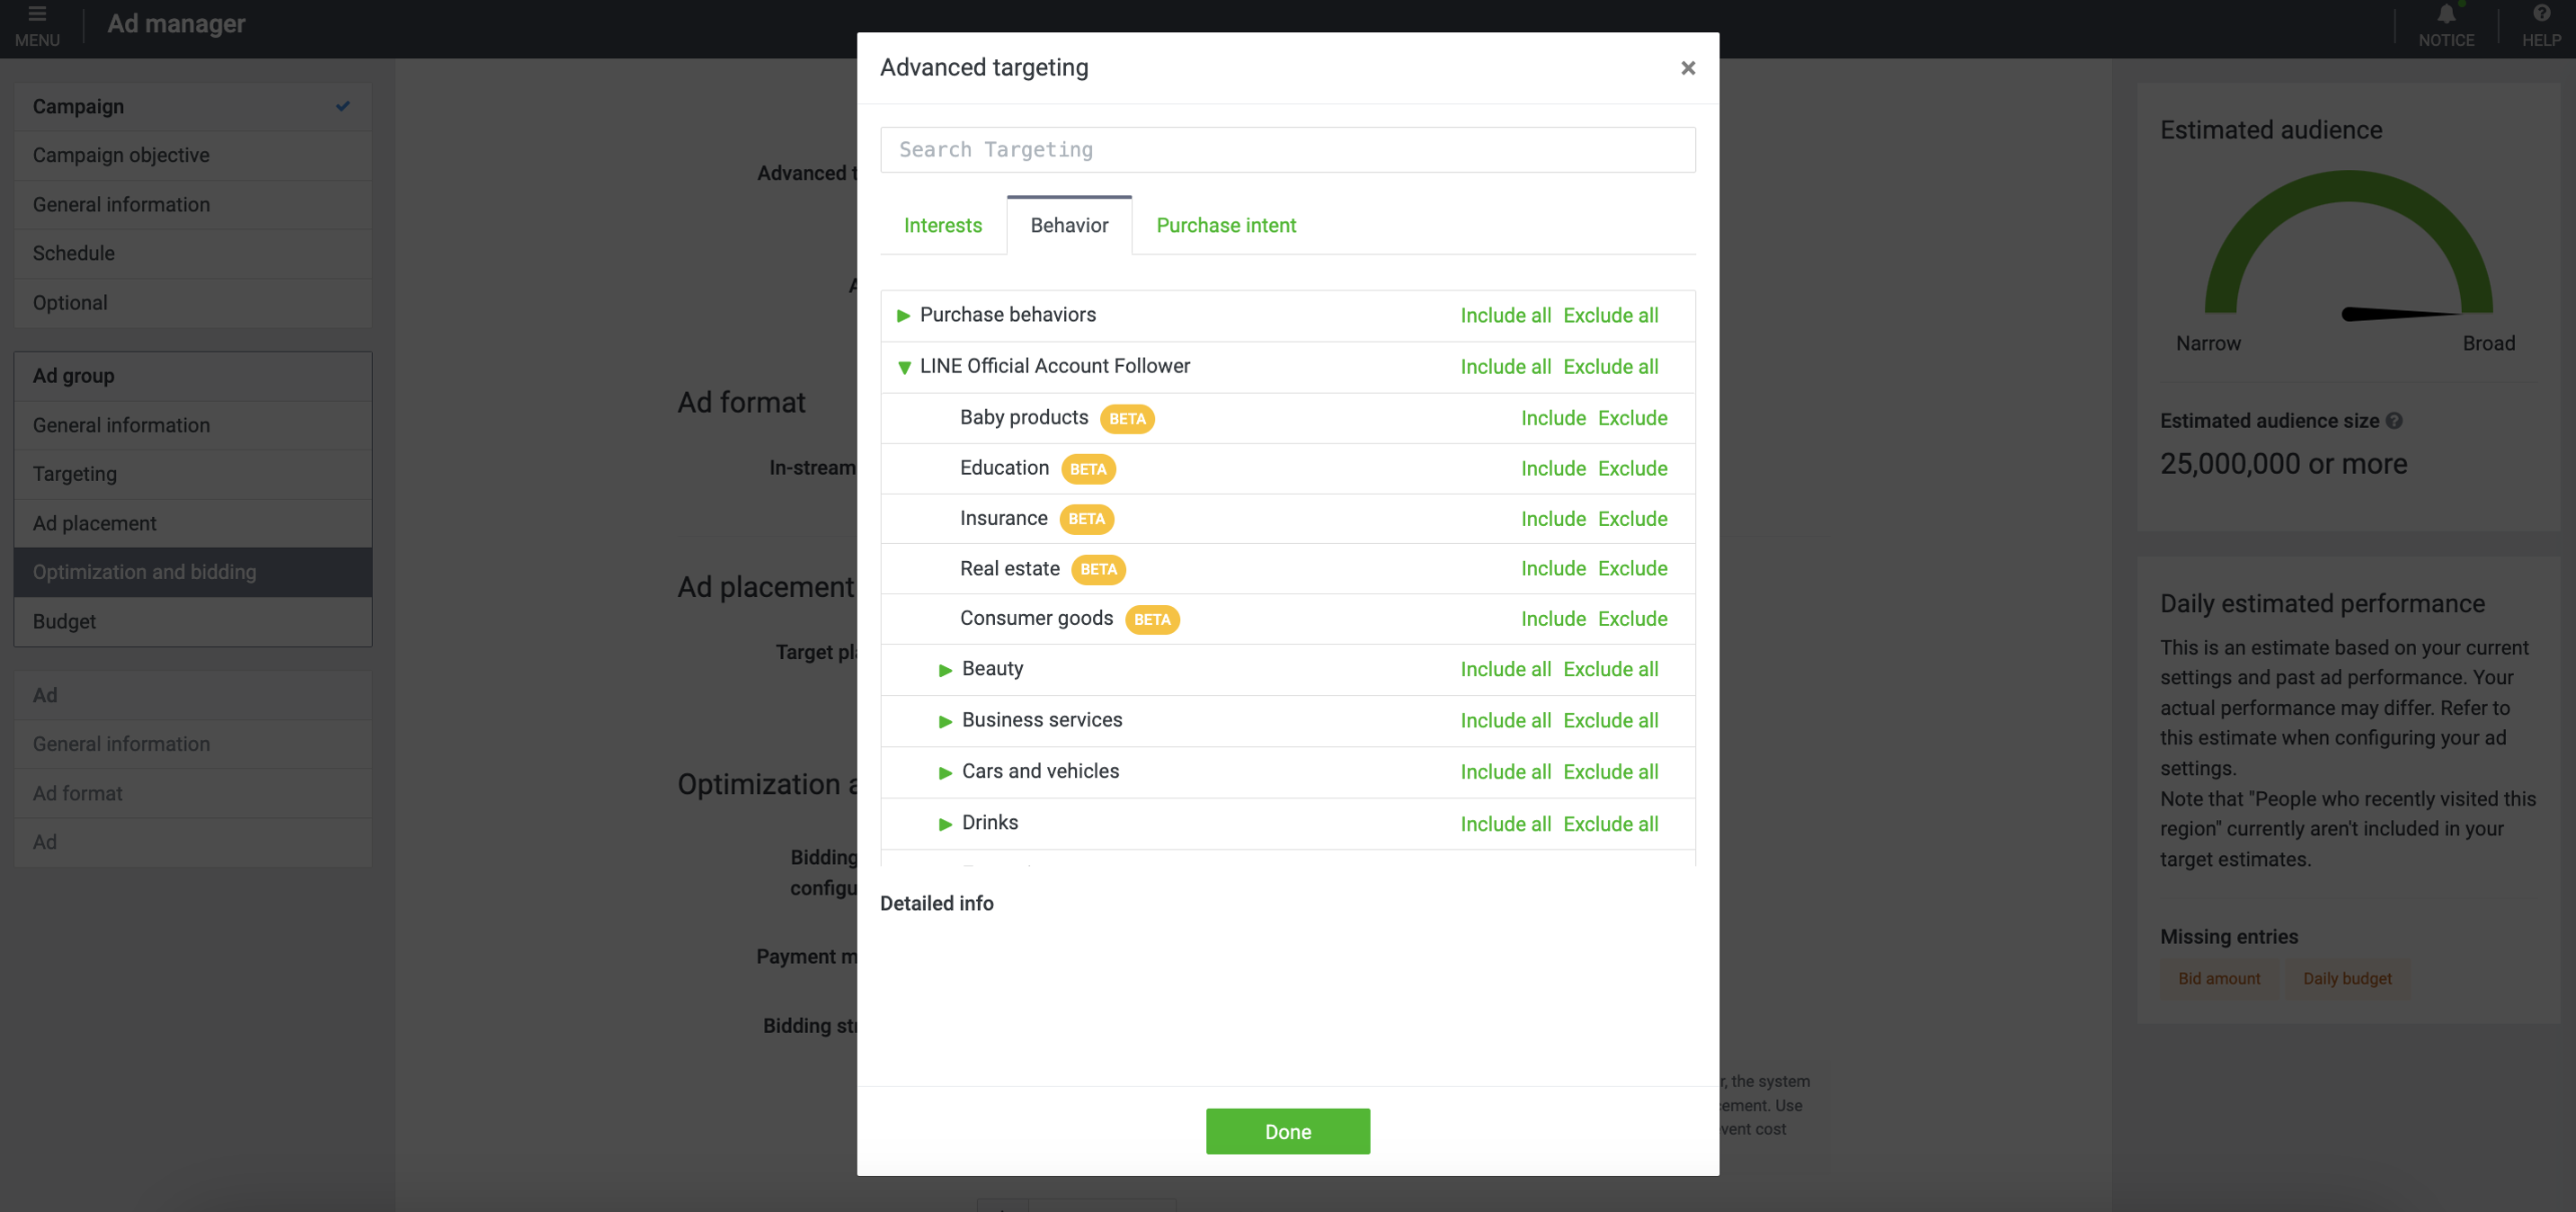Click the Ad manager title
This screenshot has height=1212, width=2576.
click(x=176, y=23)
